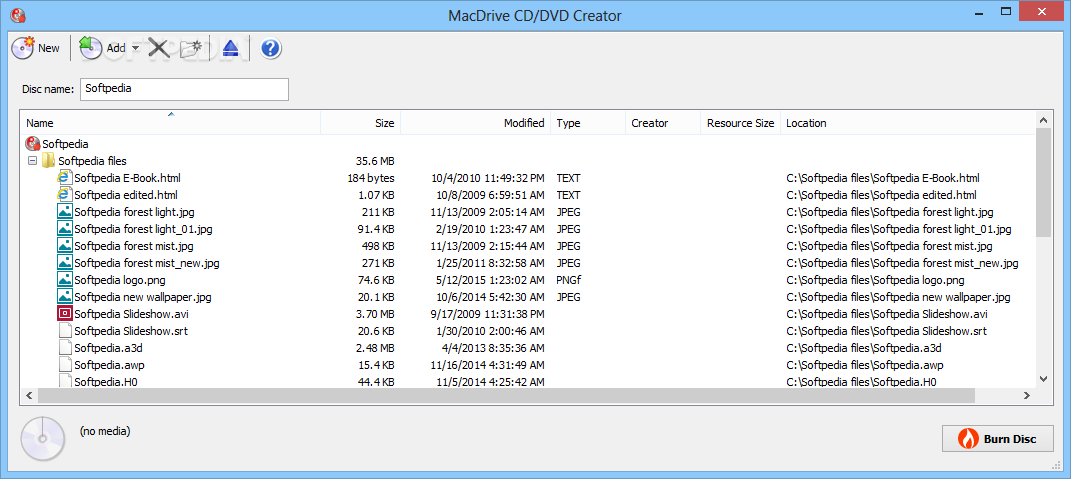
Task: Sort by the Name column header
Action: pos(171,123)
